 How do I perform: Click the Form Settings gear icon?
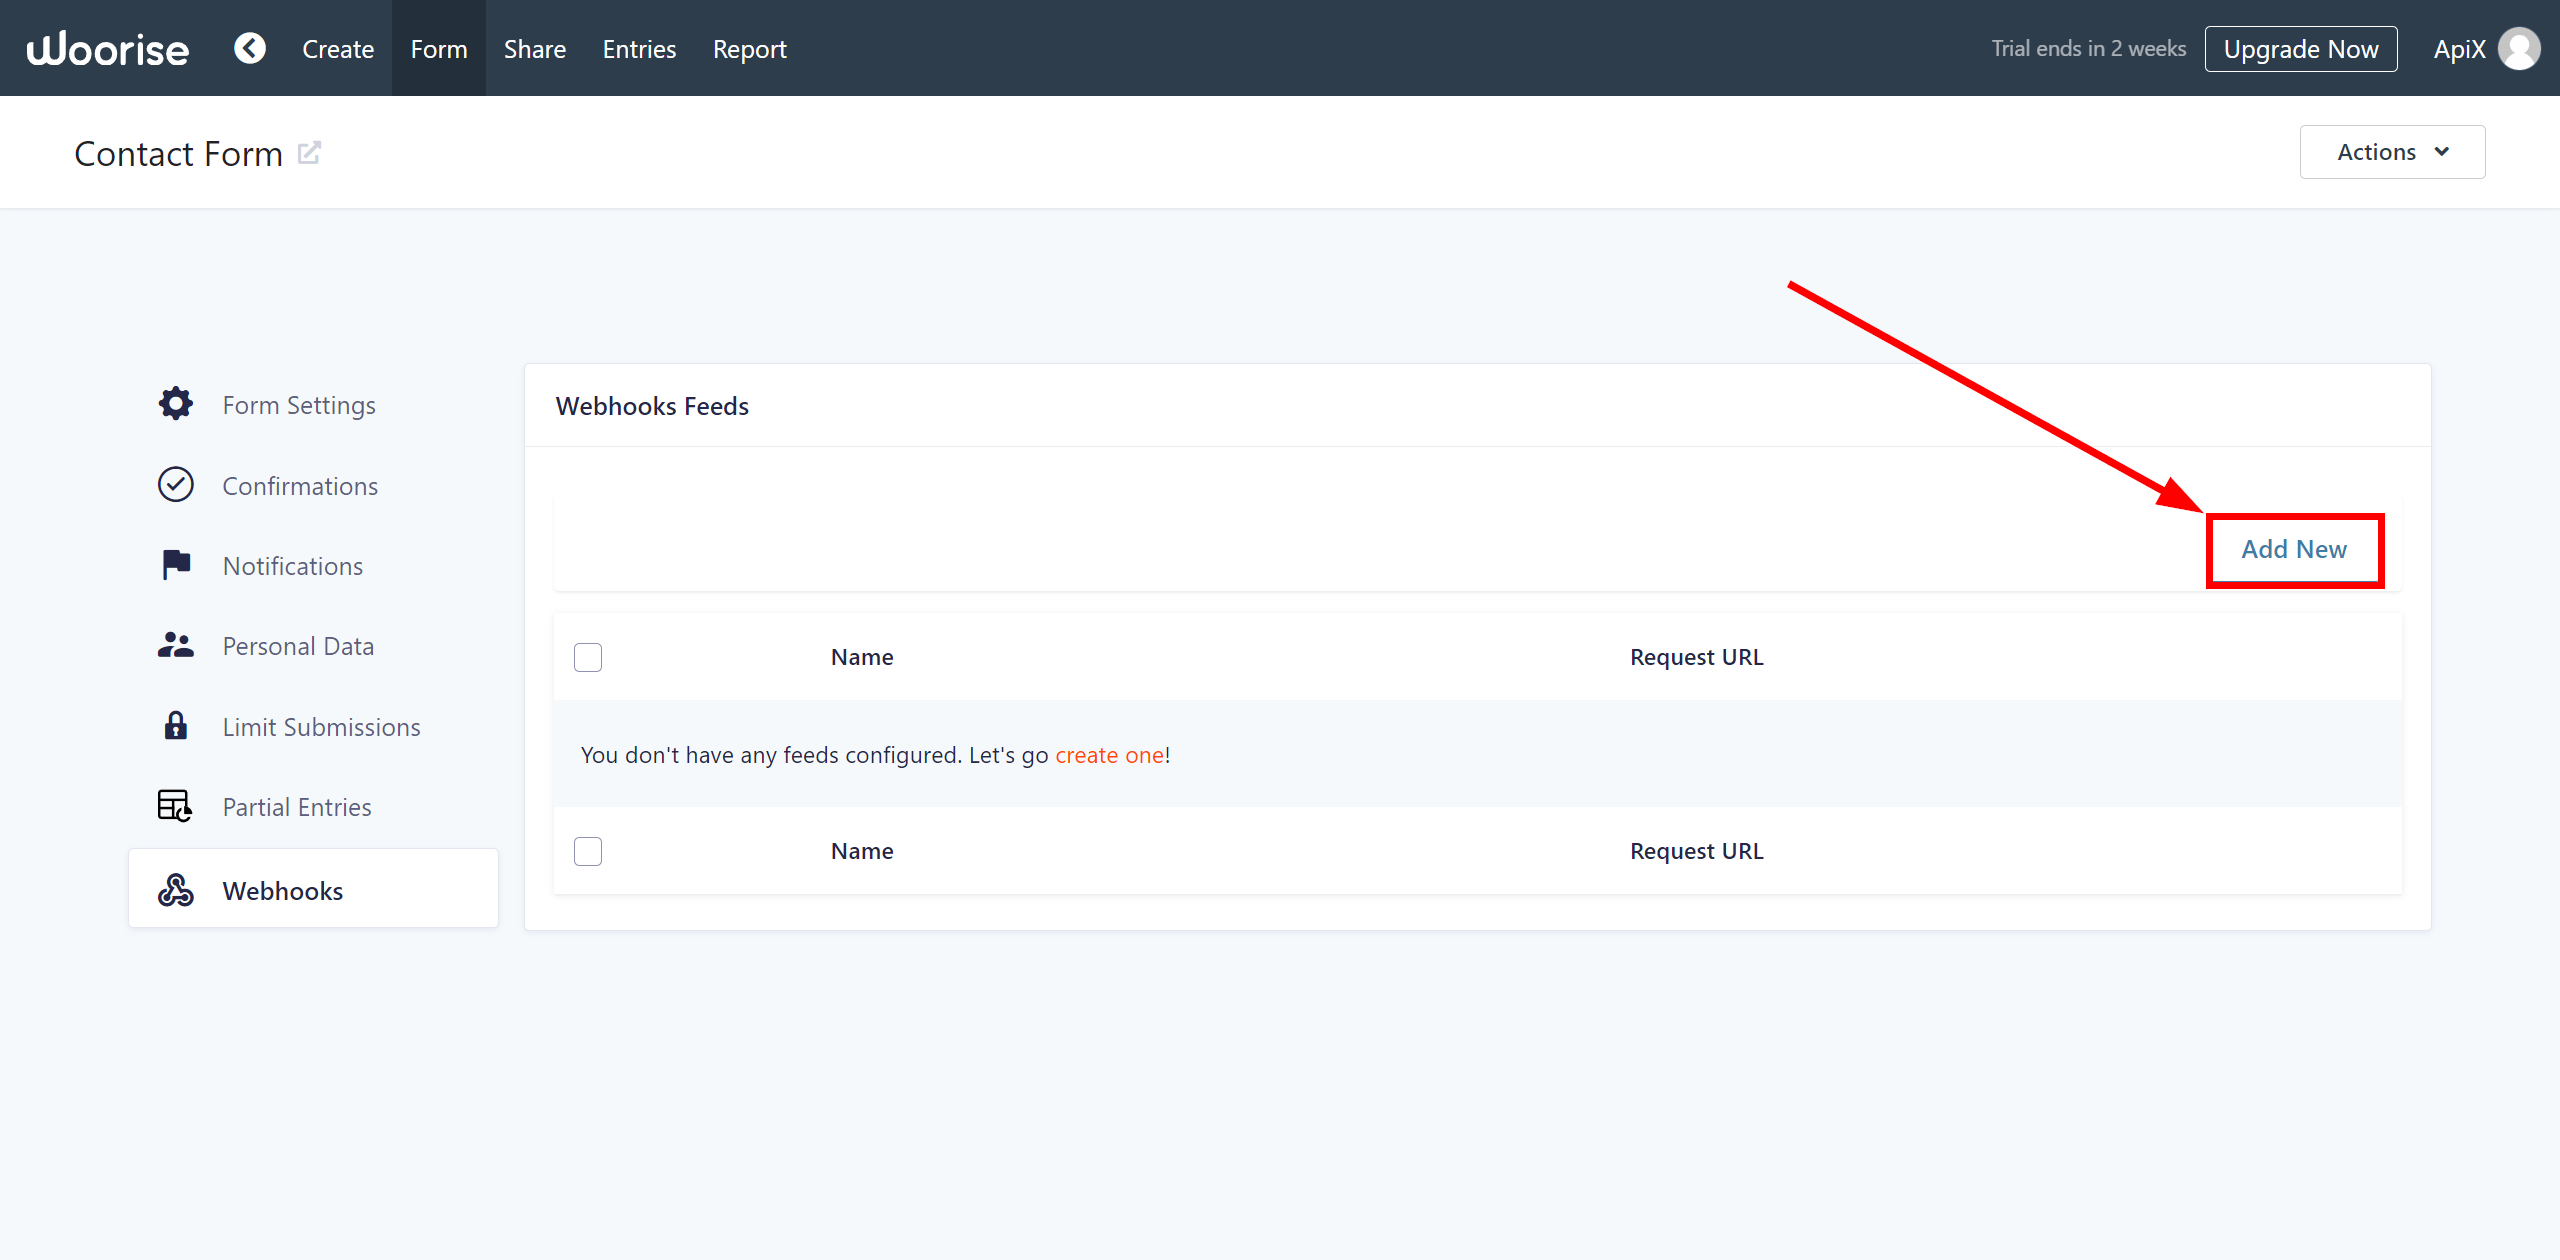[x=176, y=404]
